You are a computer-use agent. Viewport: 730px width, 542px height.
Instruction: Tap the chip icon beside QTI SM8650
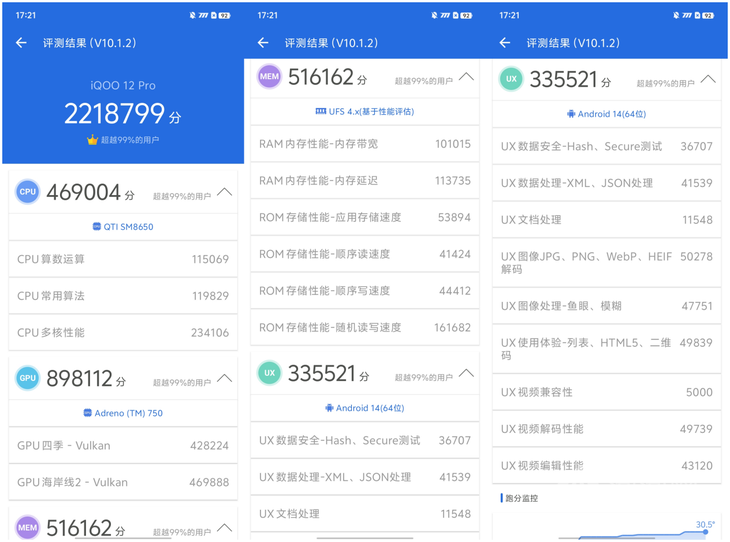click(97, 227)
